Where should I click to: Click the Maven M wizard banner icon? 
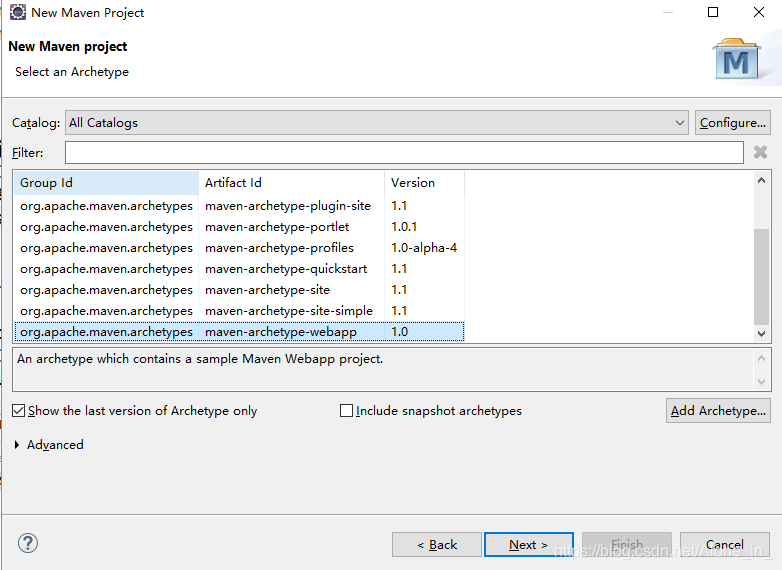coord(736,60)
